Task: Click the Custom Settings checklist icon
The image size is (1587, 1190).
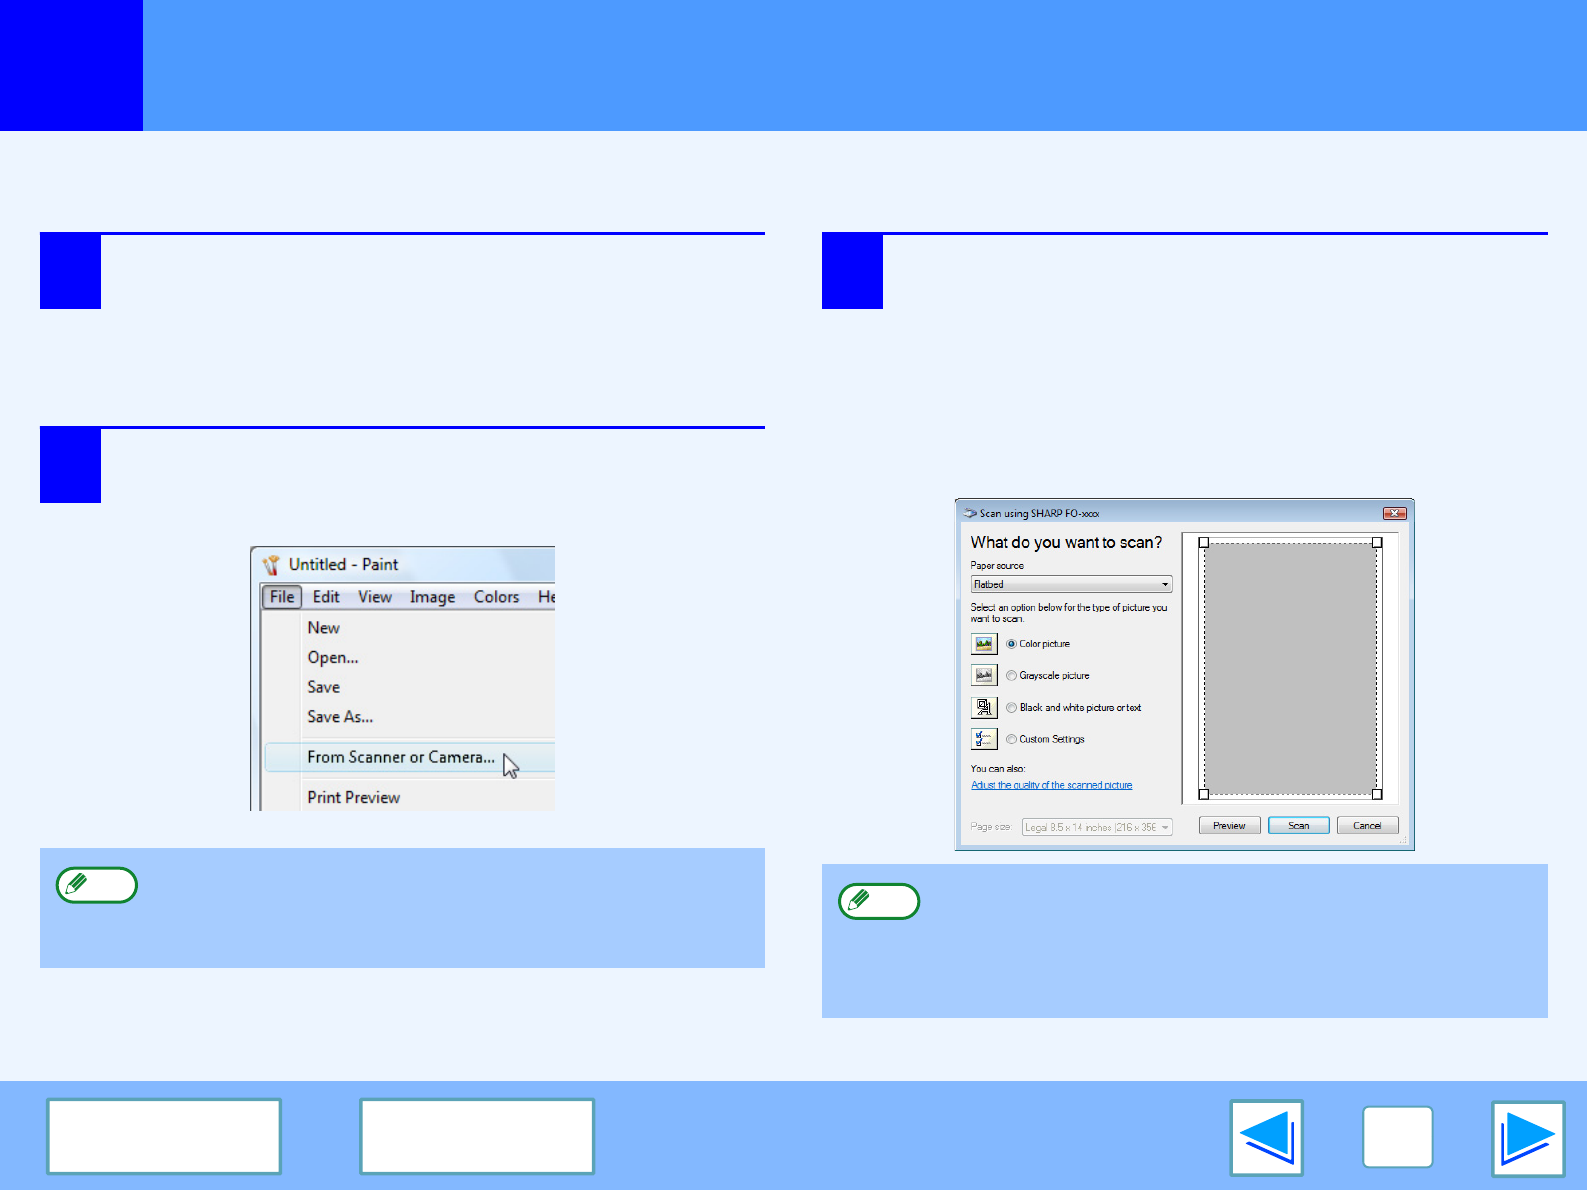Action: tap(984, 739)
